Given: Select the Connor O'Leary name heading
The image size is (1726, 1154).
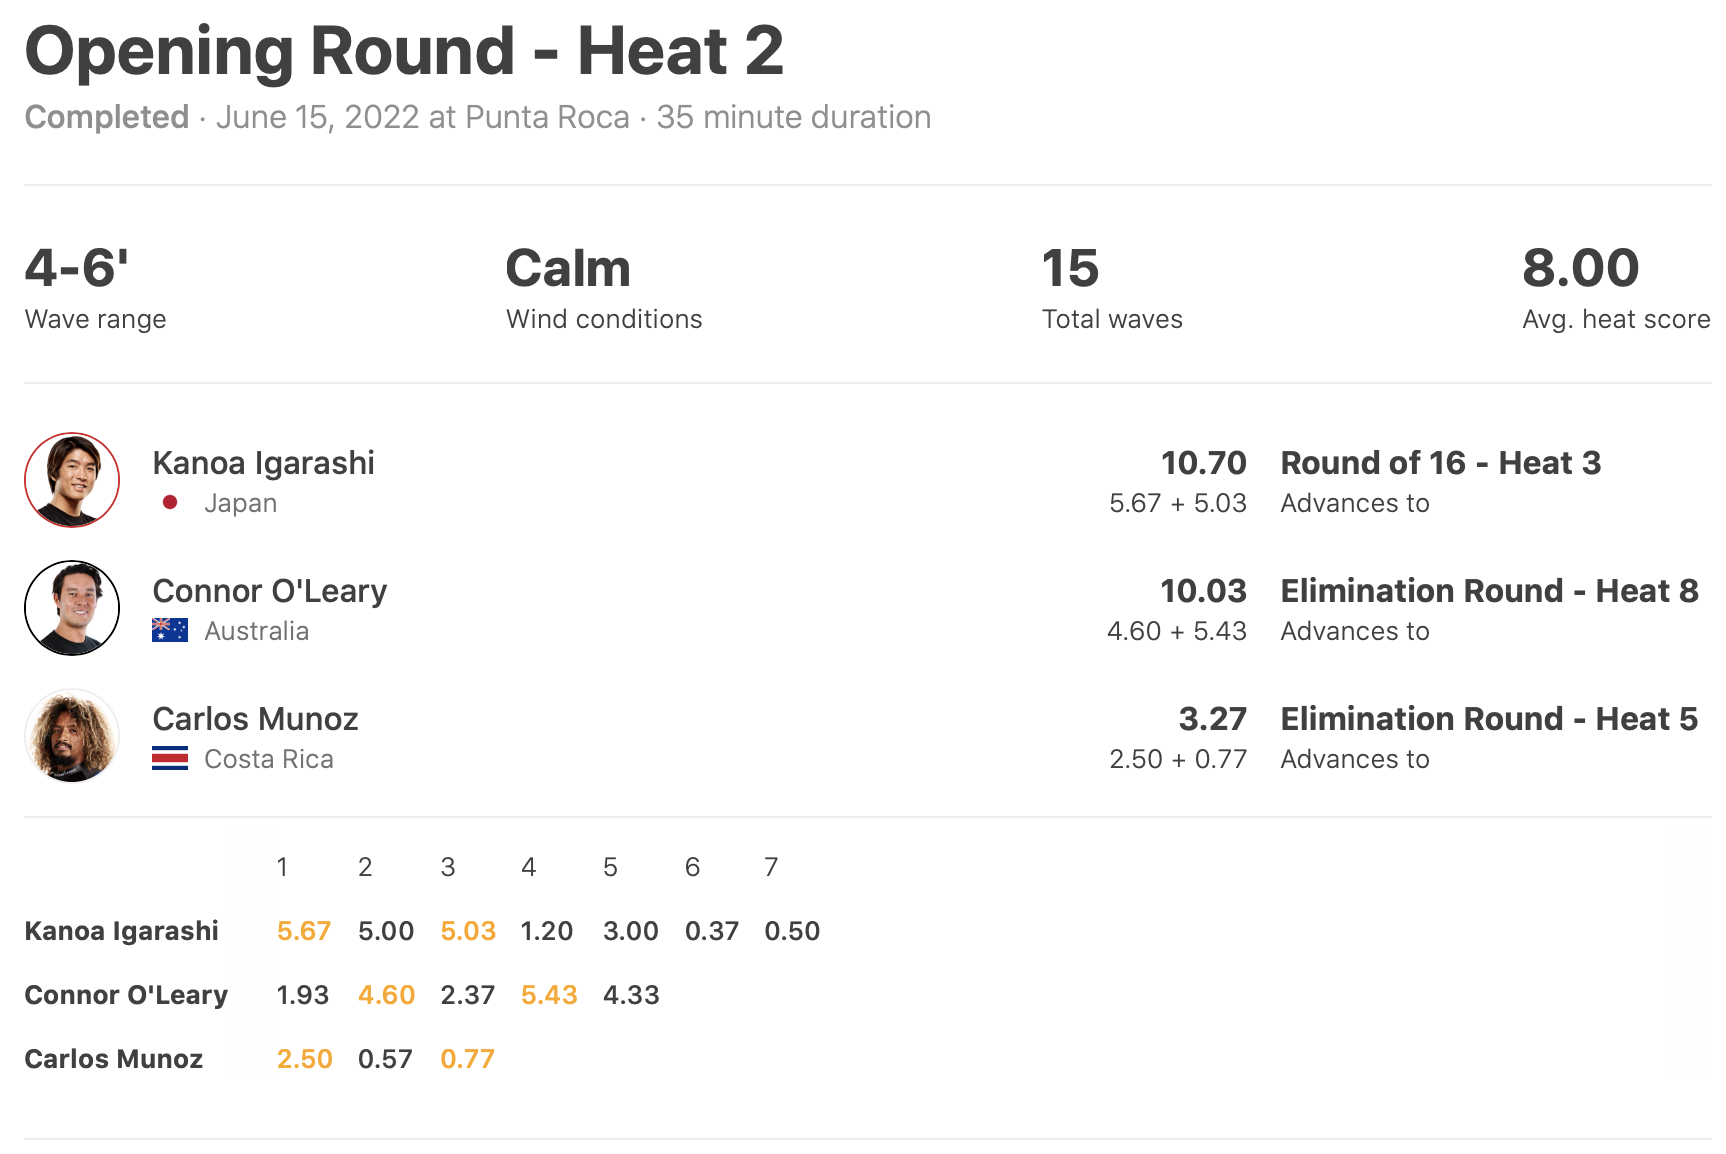Looking at the screenshot, I should 269,591.
